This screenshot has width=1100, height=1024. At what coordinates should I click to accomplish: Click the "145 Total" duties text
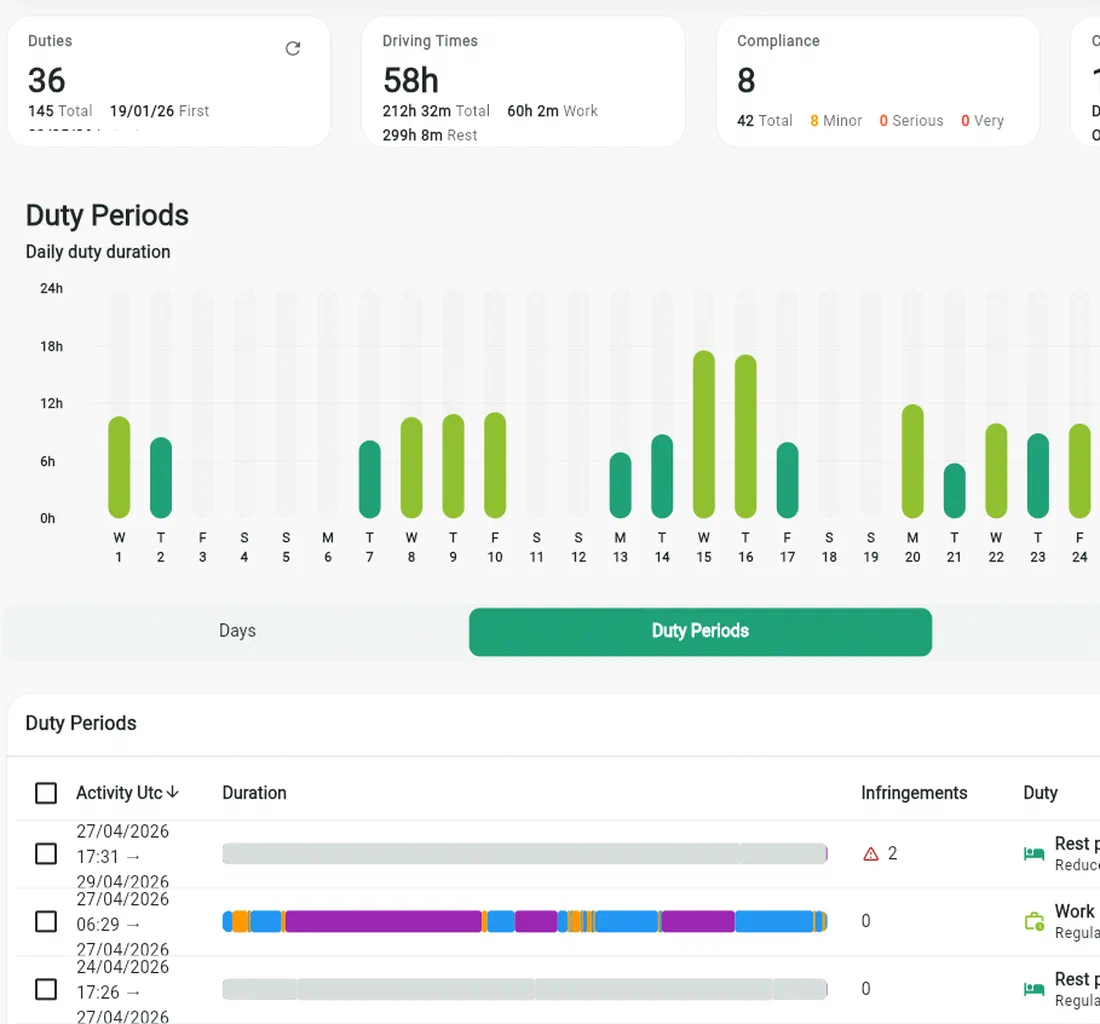[60, 111]
